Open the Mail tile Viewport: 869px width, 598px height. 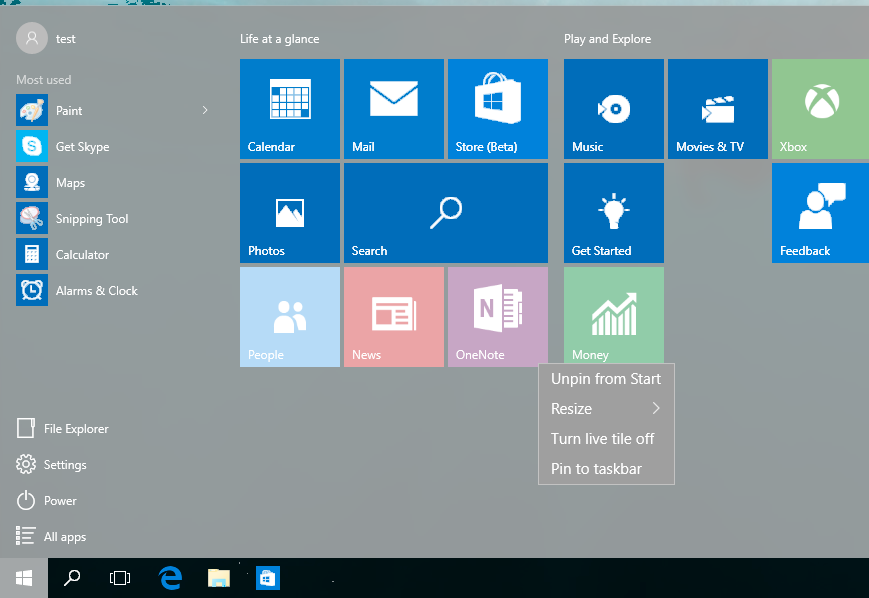(393, 109)
